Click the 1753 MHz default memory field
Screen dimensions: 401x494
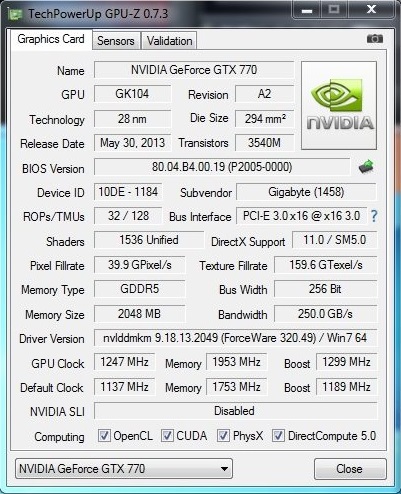coord(236,387)
